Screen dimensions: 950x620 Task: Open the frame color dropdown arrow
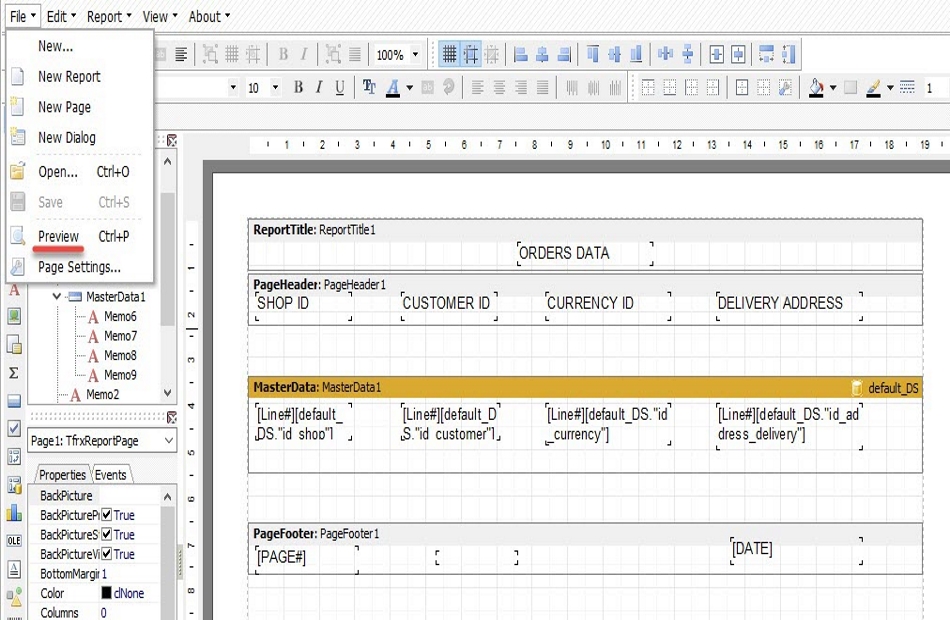coord(890,88)
